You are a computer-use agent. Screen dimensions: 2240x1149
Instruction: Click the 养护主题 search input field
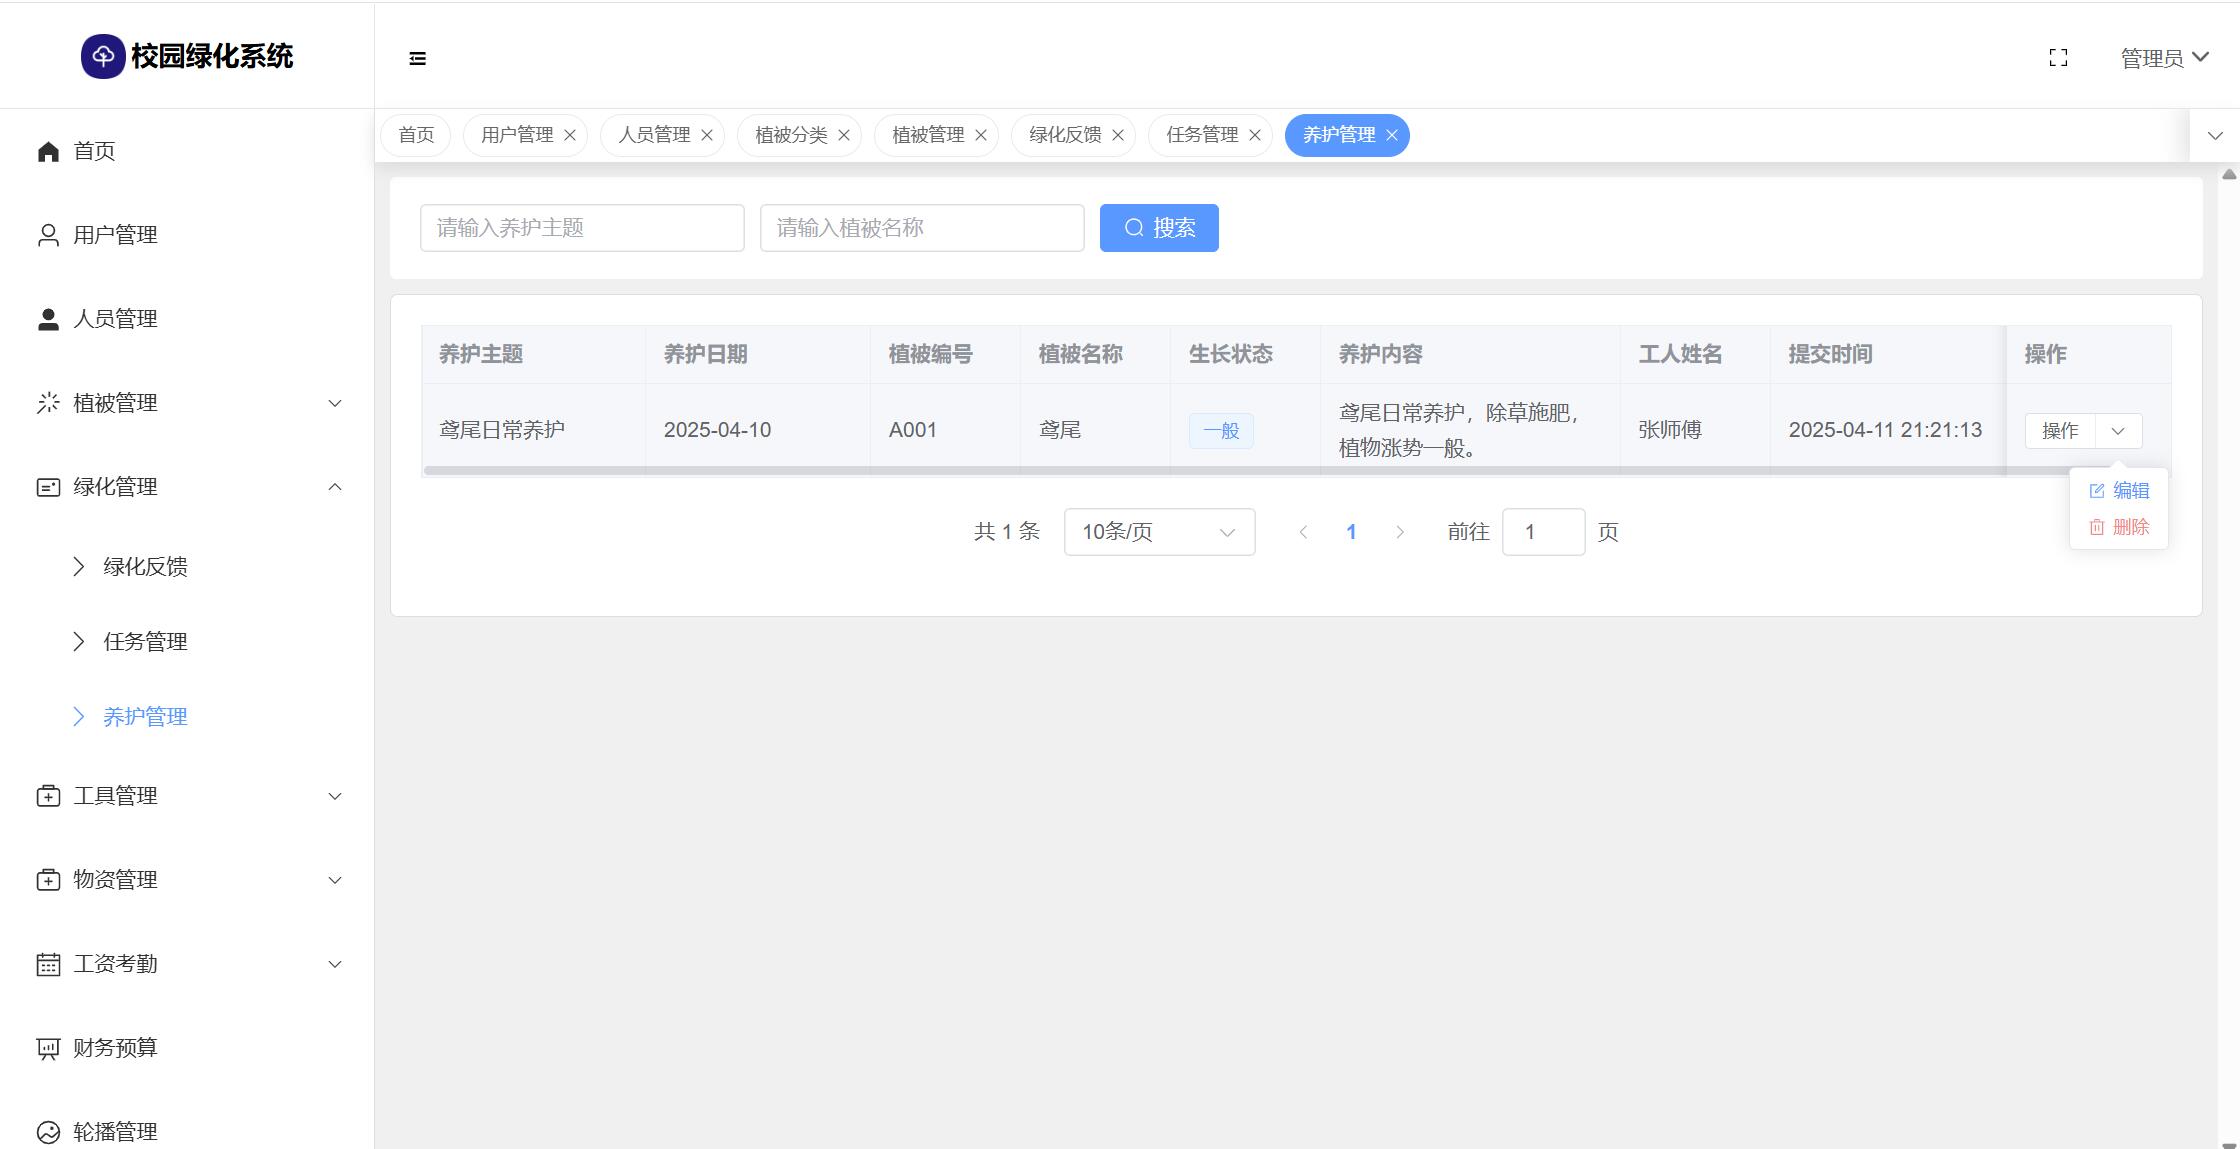pyautogui.click(x=582, y=228)
